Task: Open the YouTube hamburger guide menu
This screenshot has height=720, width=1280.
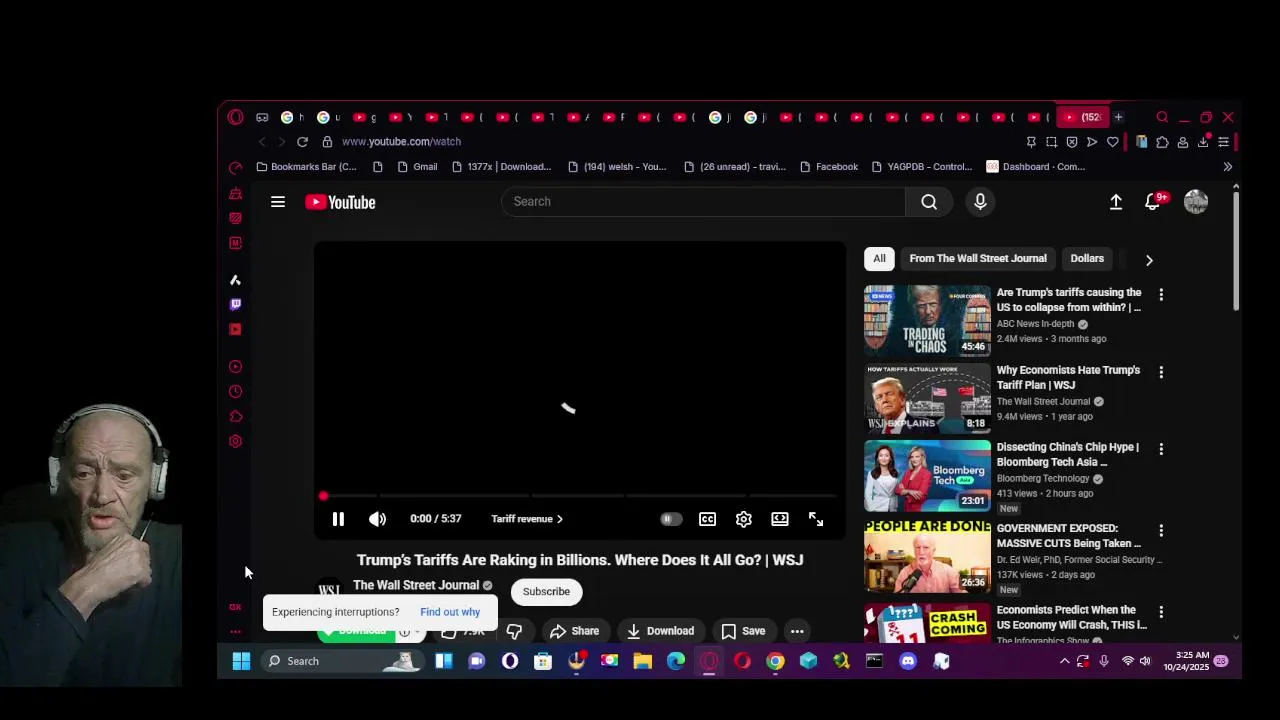Action: (x=278, y=202)
